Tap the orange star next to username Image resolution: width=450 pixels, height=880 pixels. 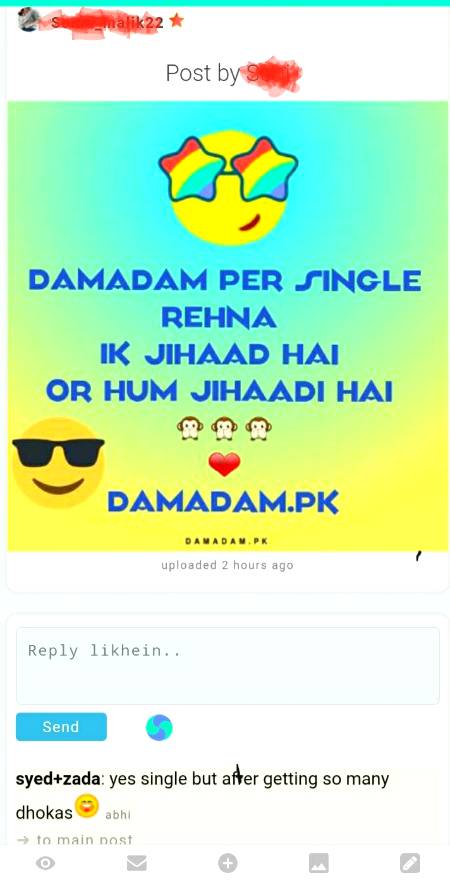click(176, 21)
